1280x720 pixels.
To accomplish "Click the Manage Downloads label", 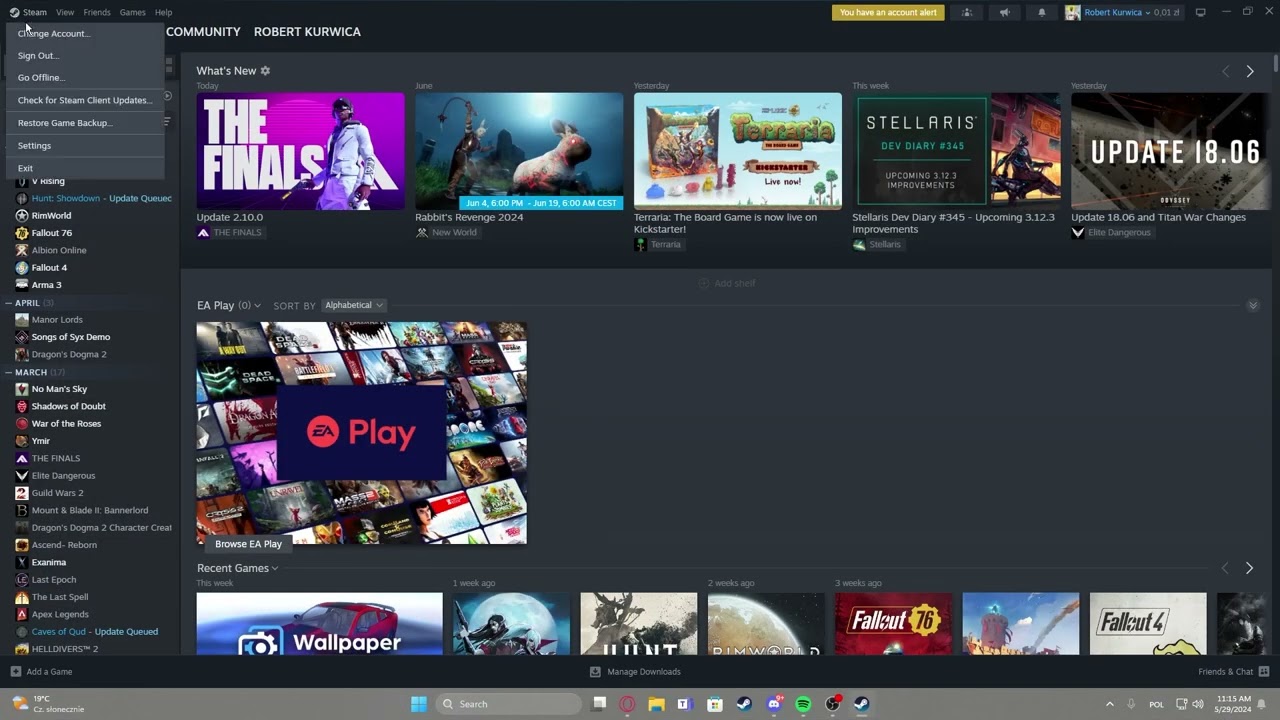I will (x=644, y=672).
